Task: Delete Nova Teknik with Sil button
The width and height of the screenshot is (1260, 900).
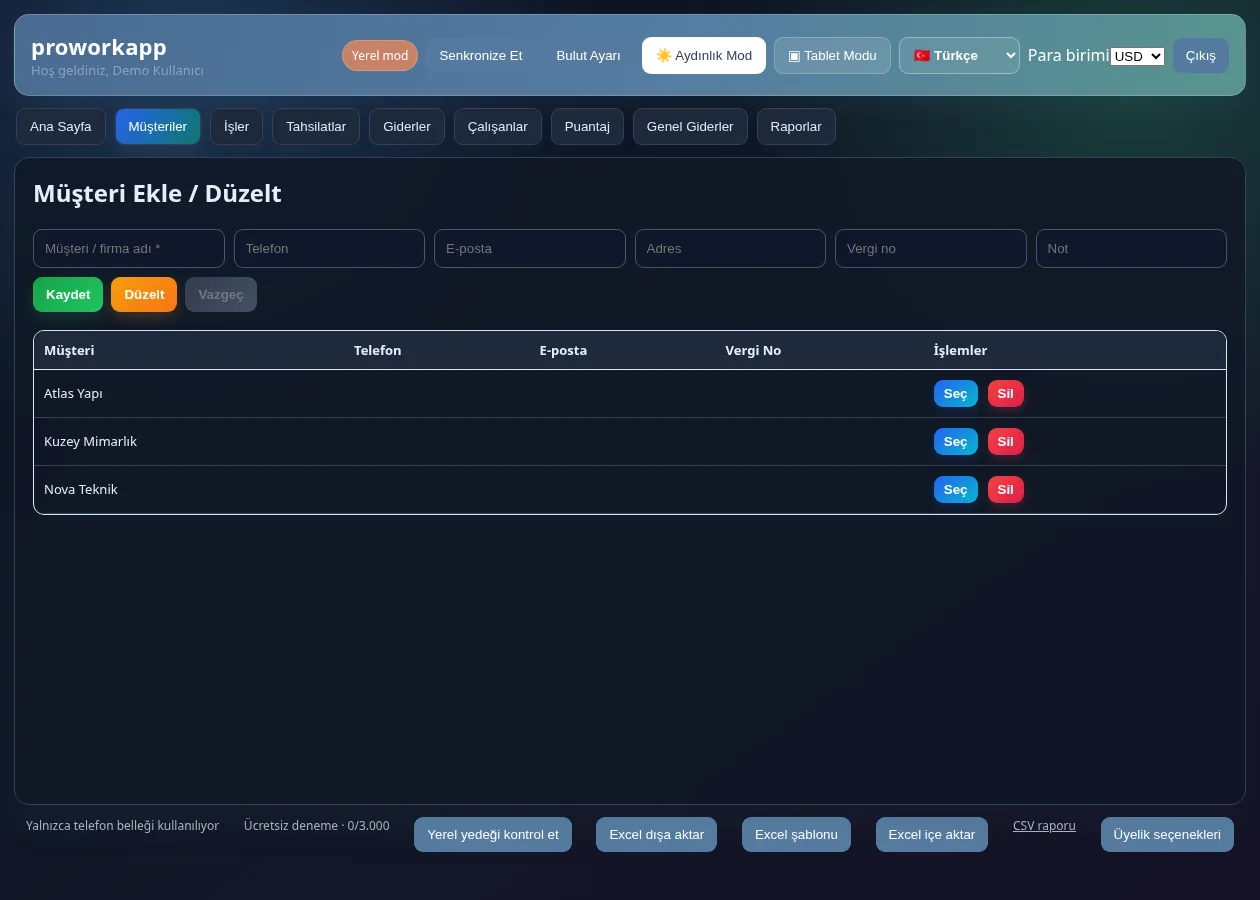Action: pyautogui.click(x=1006, y=489)
